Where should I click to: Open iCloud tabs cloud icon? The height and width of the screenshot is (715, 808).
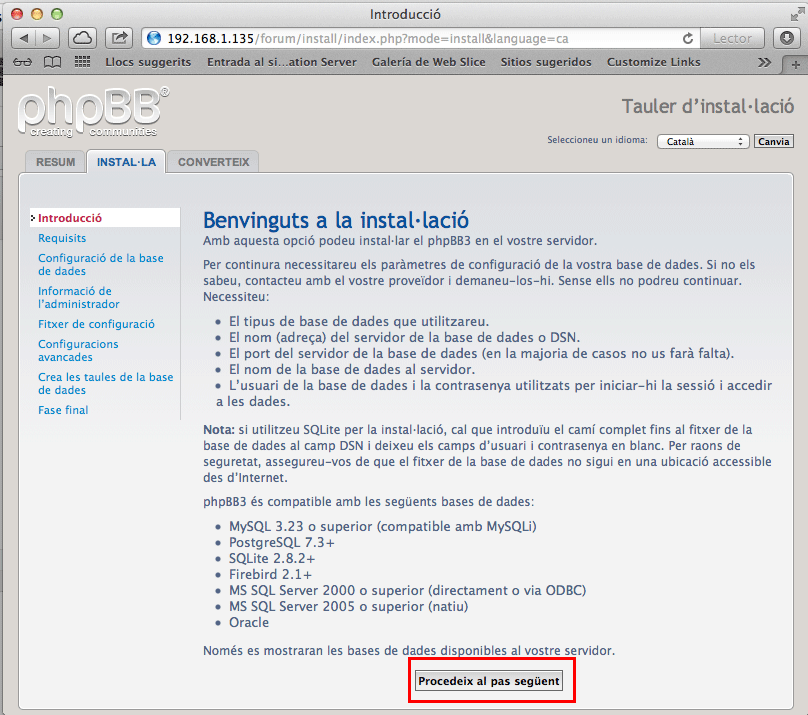tap(82, 38)
